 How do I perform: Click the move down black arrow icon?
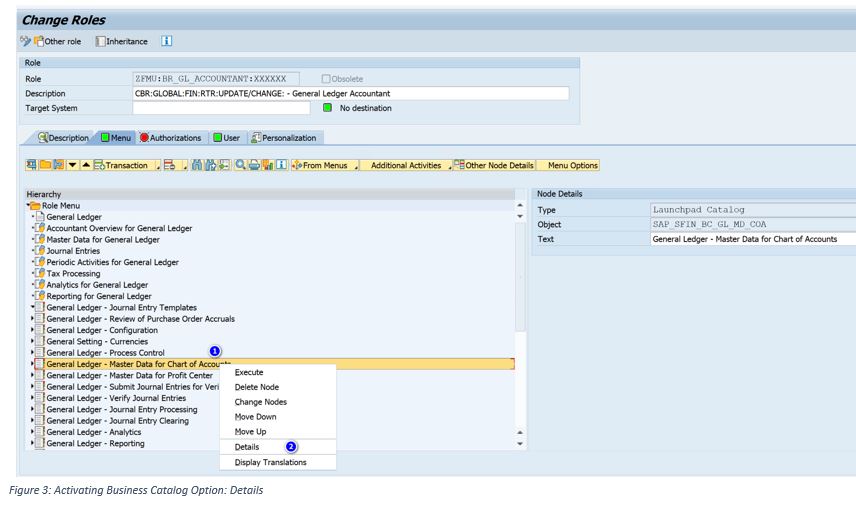[x=73, y=165]
